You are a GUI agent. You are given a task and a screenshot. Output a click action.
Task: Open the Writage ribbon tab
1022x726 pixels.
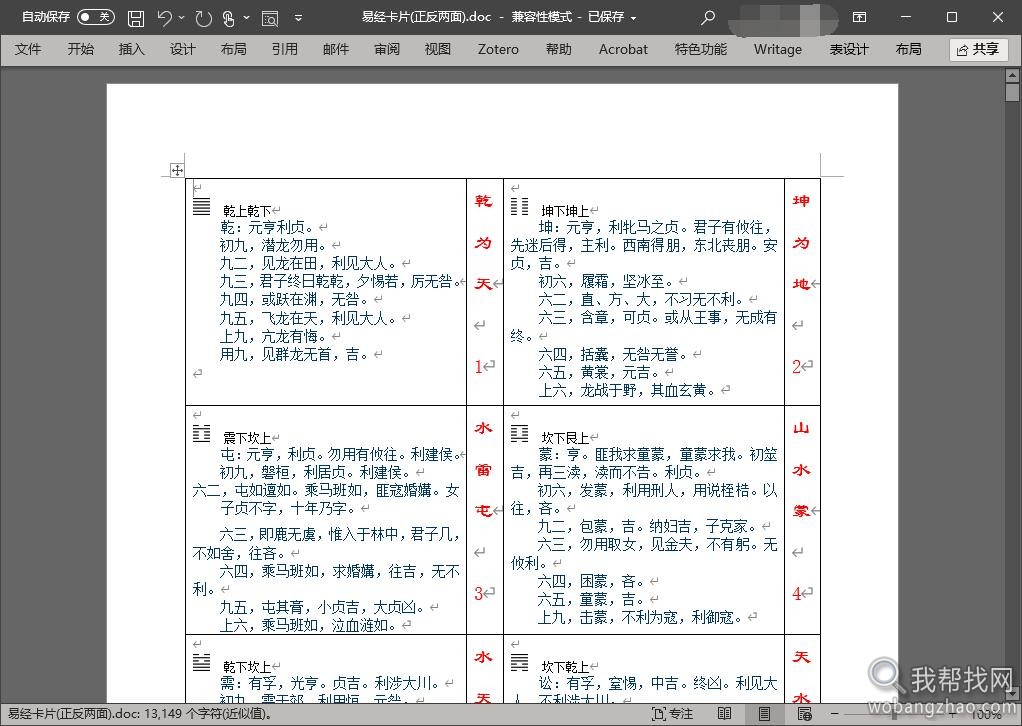click(x=778, y=50)
